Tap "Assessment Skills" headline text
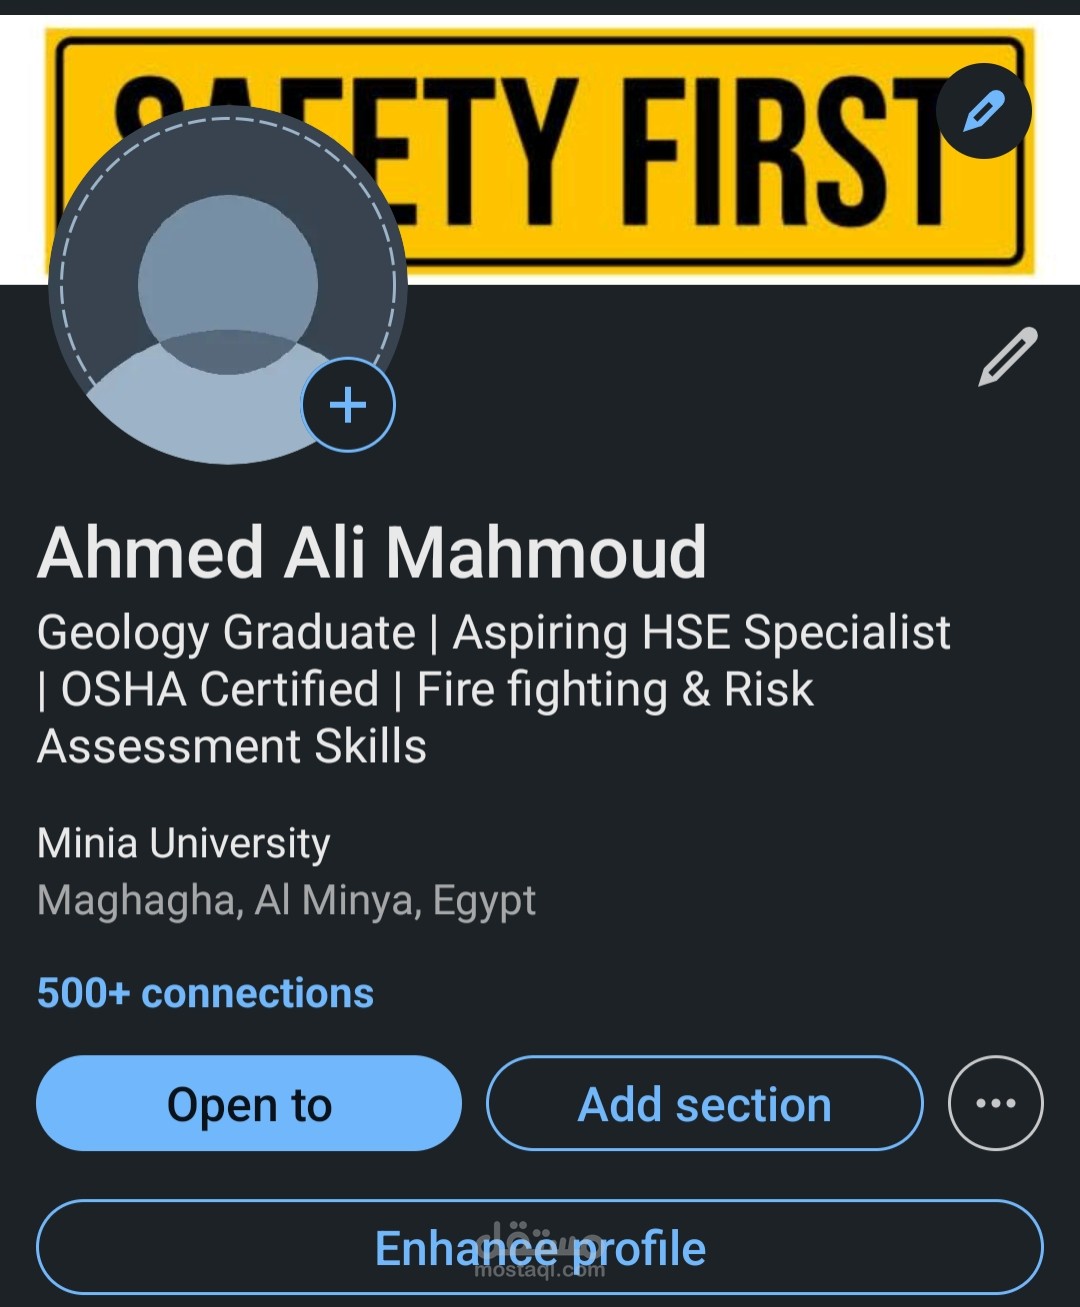Screen dimensions: 1080x1307 pyautogui.click(x=232, y=746)
